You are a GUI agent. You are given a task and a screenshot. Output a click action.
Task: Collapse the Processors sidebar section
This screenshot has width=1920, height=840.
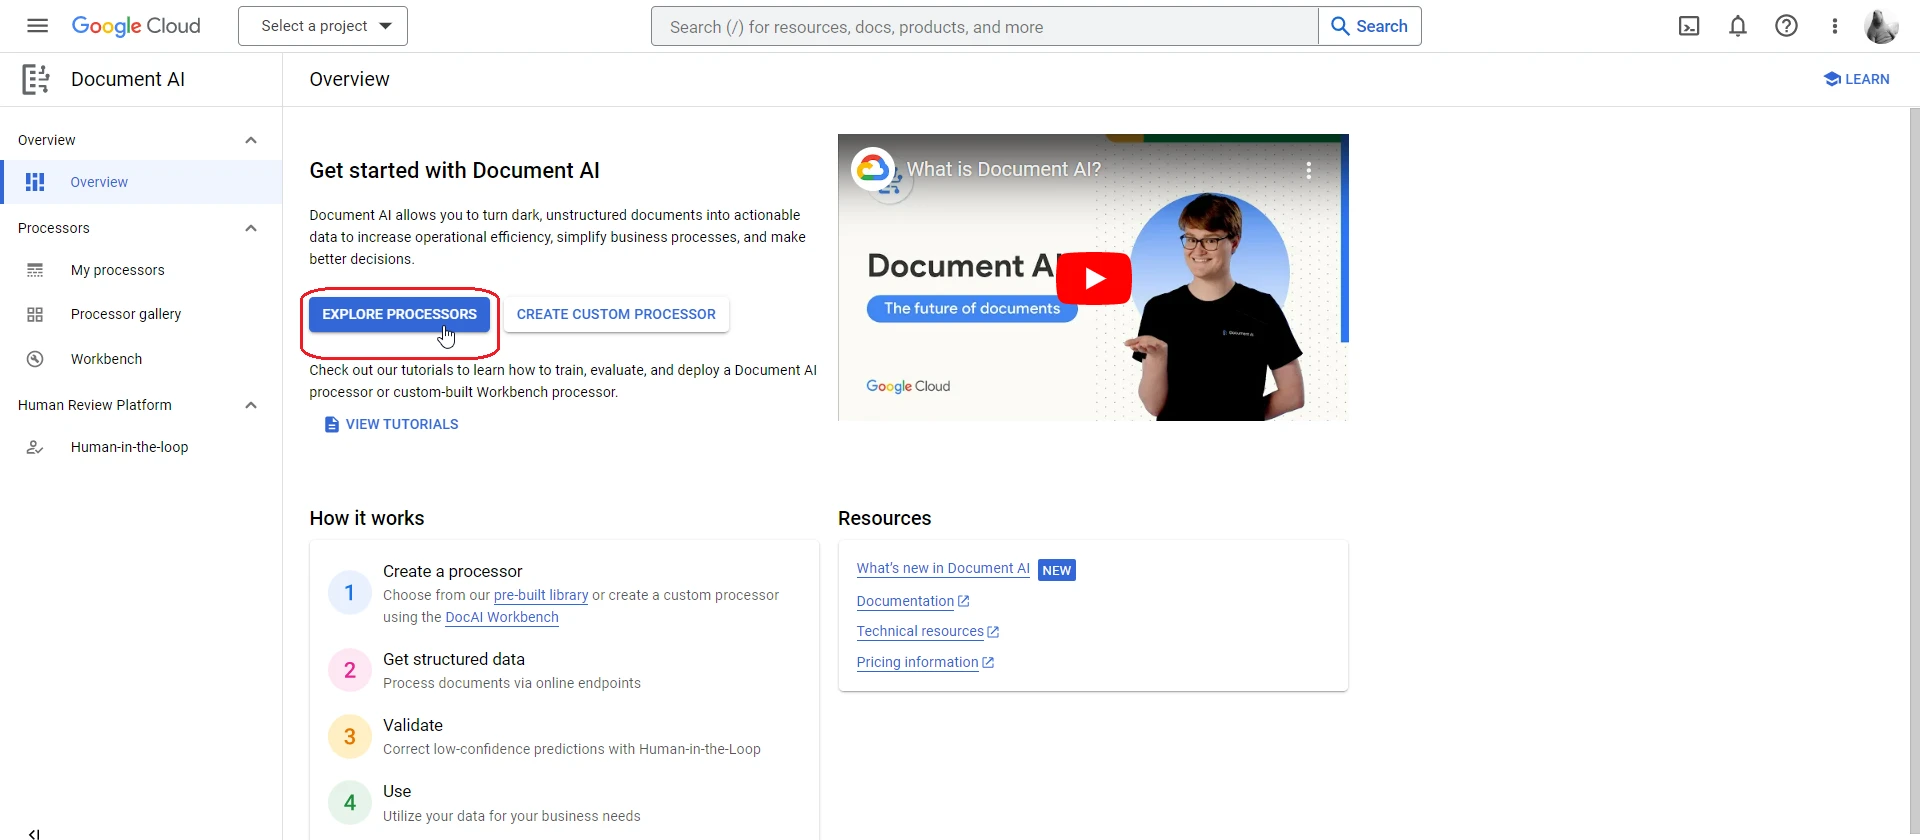pos(251,228)
